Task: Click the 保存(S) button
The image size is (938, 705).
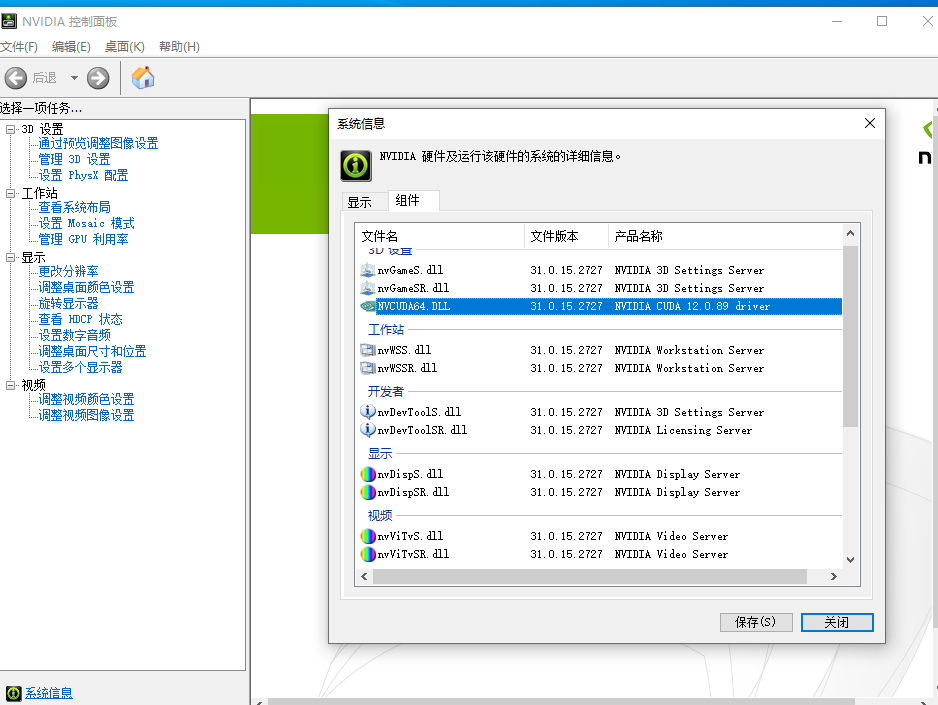Action: click(756, 622)
